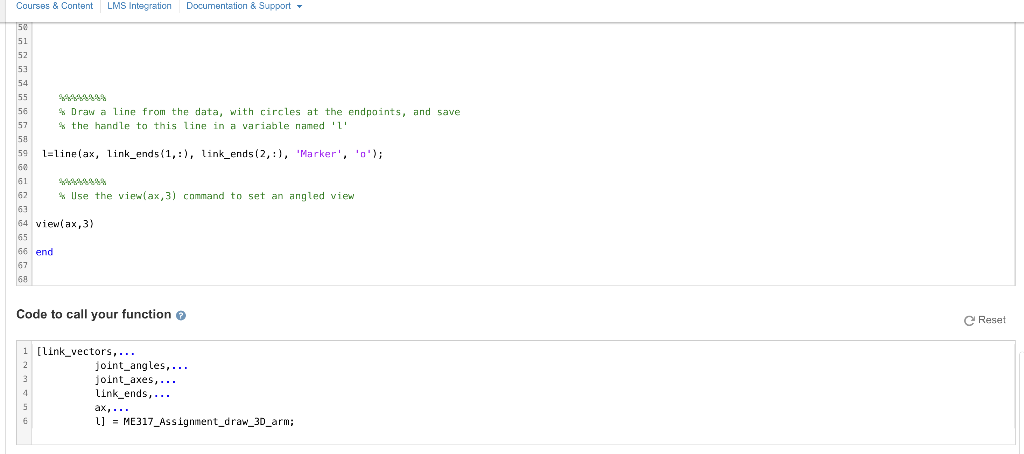The width and height of the screenshot is (1024, 454).
Task: Click the link_ends,... line in the call code
Action: click(133, 394)
